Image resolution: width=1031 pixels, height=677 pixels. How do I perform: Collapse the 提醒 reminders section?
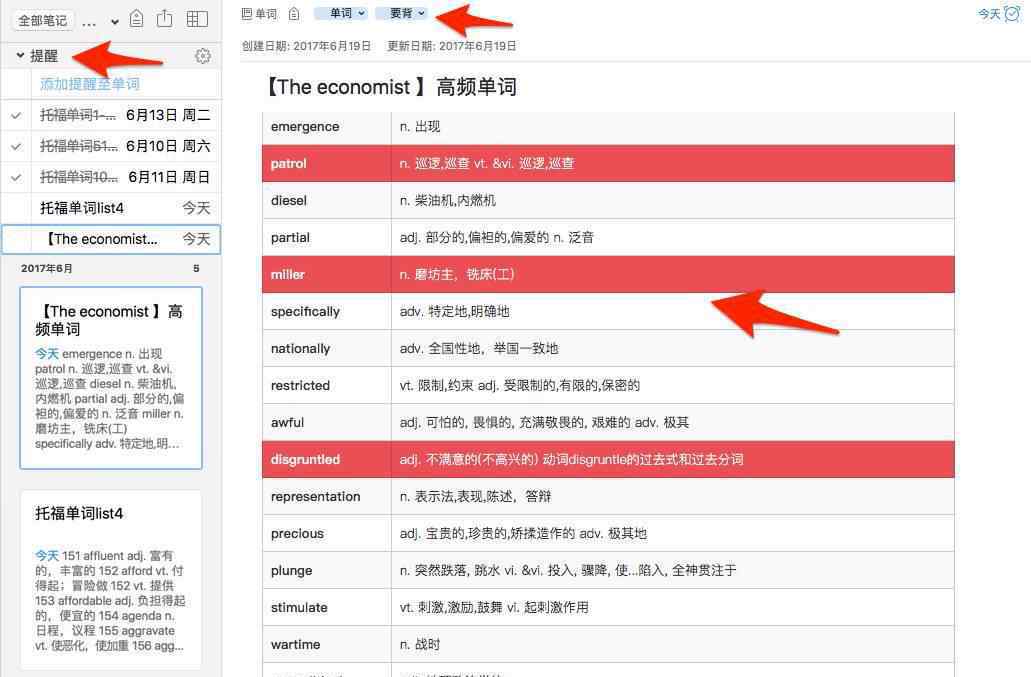(x=20, y=56)
